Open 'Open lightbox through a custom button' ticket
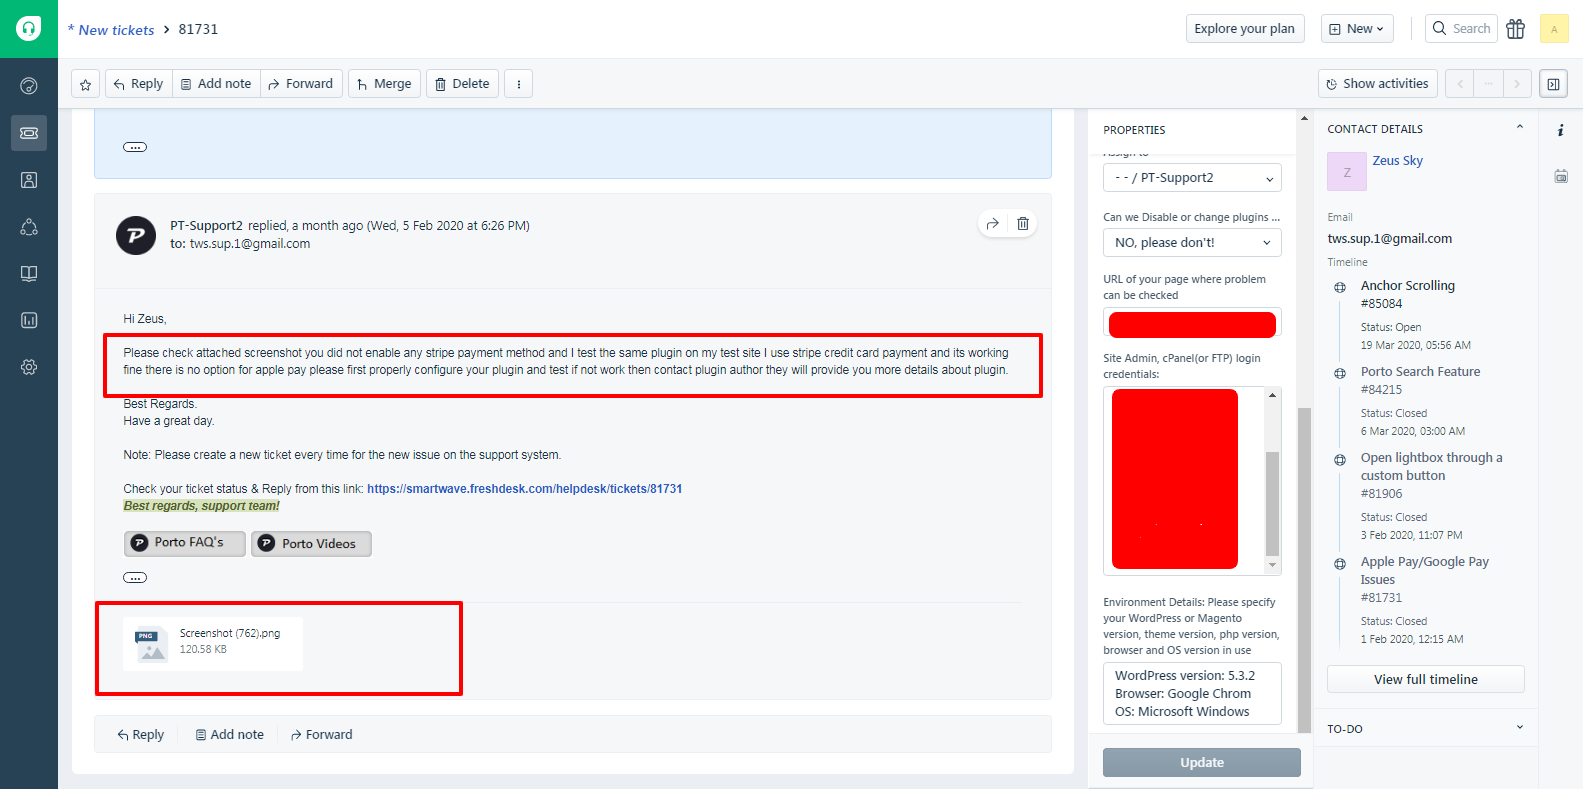The width and height of the screenshot is (1583, 789). click(x=1431, y=476)
